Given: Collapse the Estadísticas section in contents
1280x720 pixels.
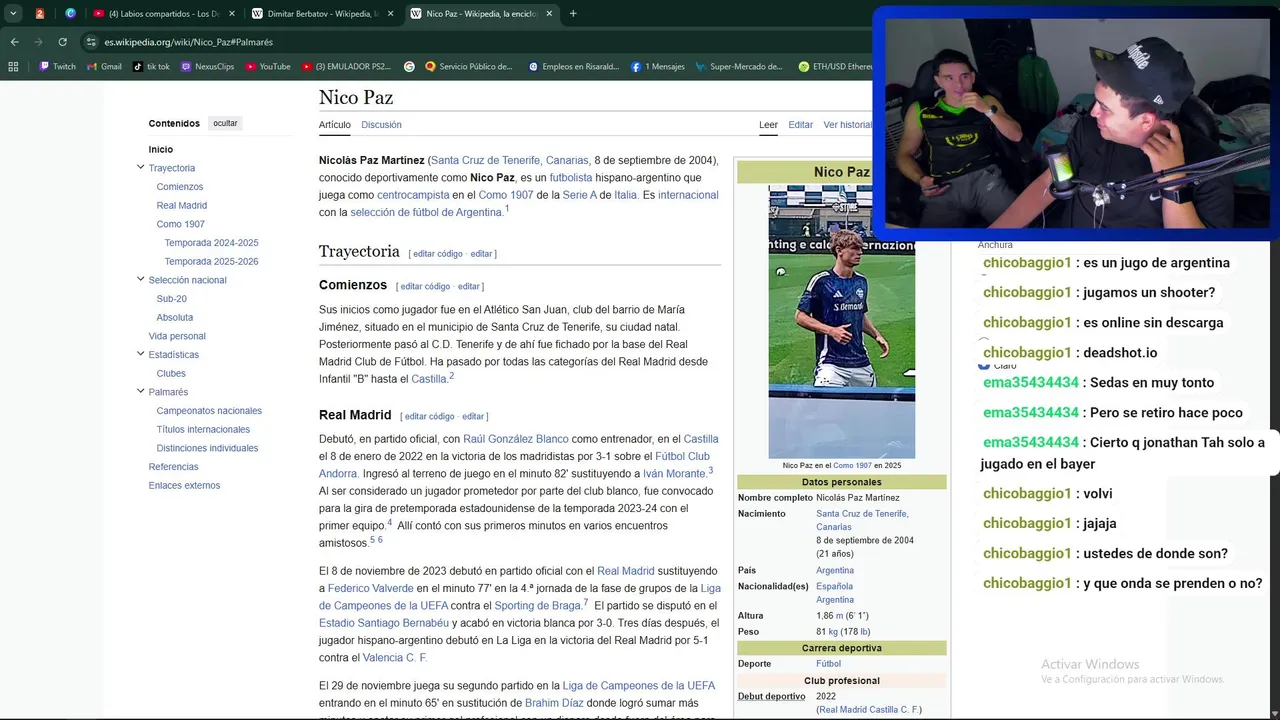Looking at the screenshot, I should tap(140, 354).
